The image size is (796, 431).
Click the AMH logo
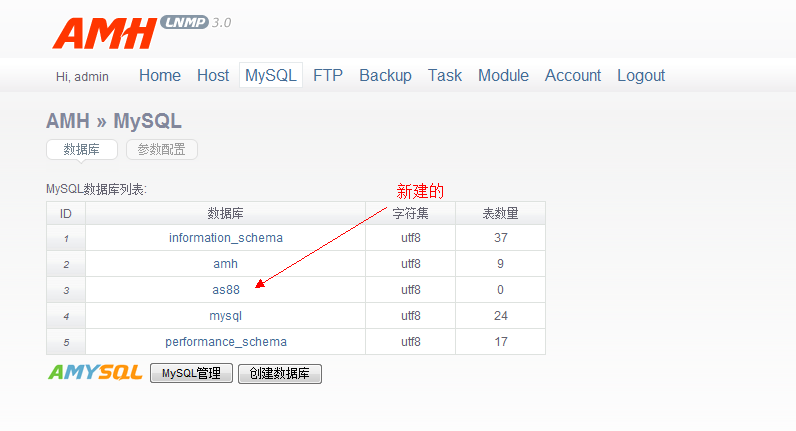[x=105, y=33]
